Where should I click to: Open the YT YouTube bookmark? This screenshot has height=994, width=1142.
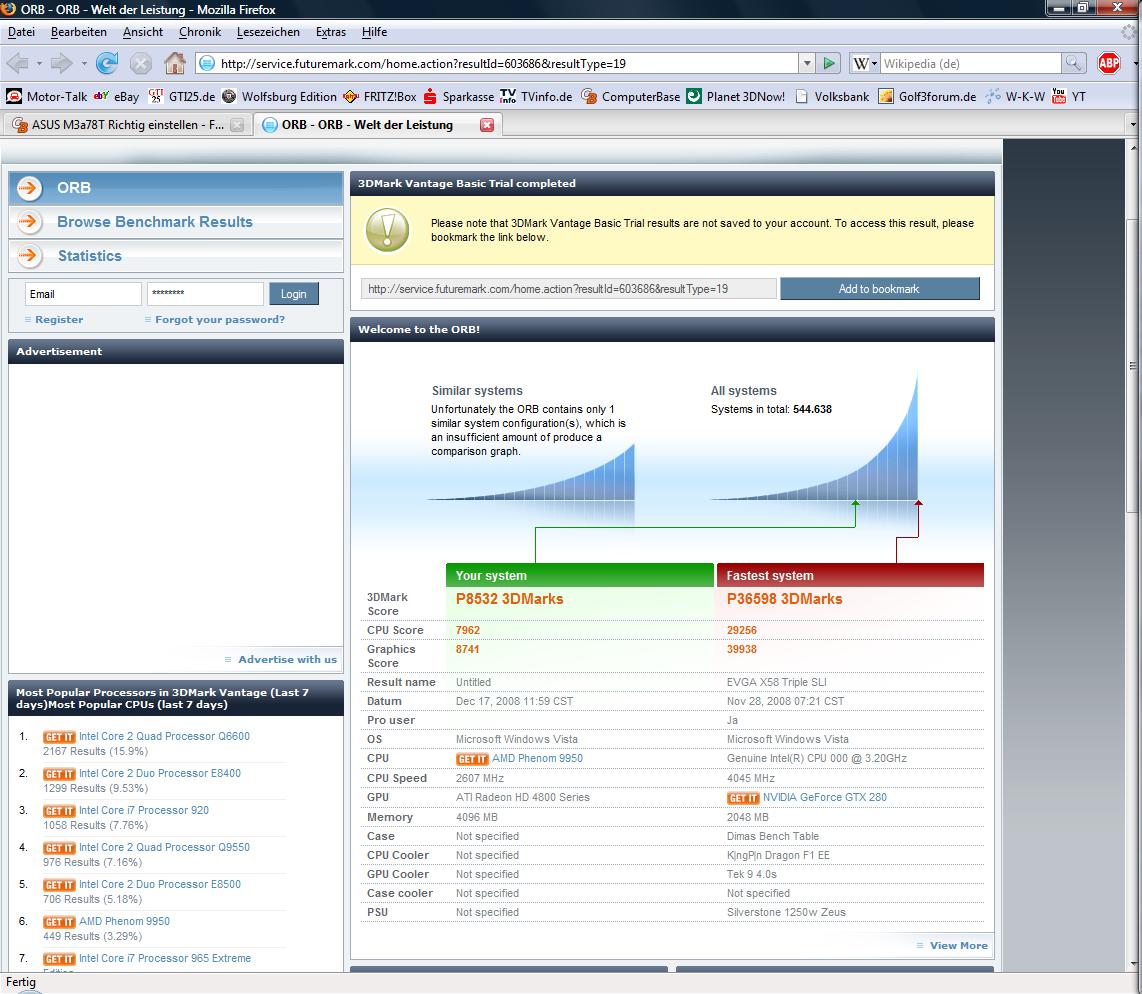pos(1068,96)
